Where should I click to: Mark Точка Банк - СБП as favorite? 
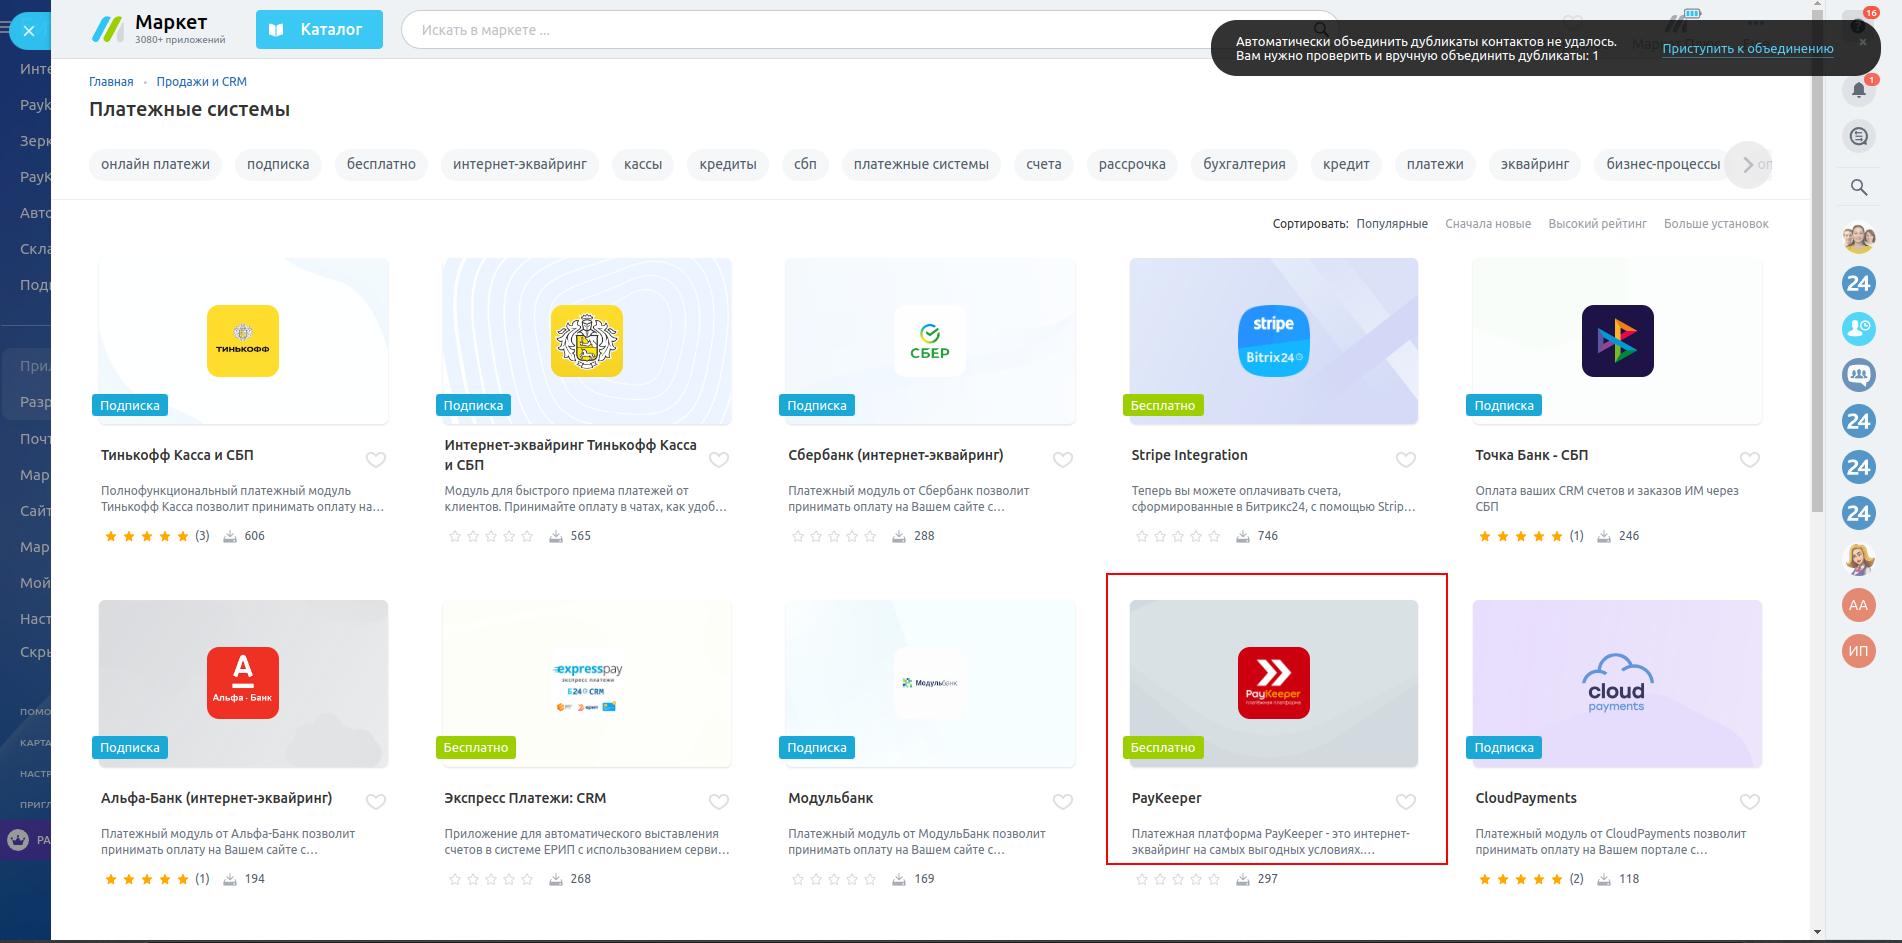[1749, 460]
